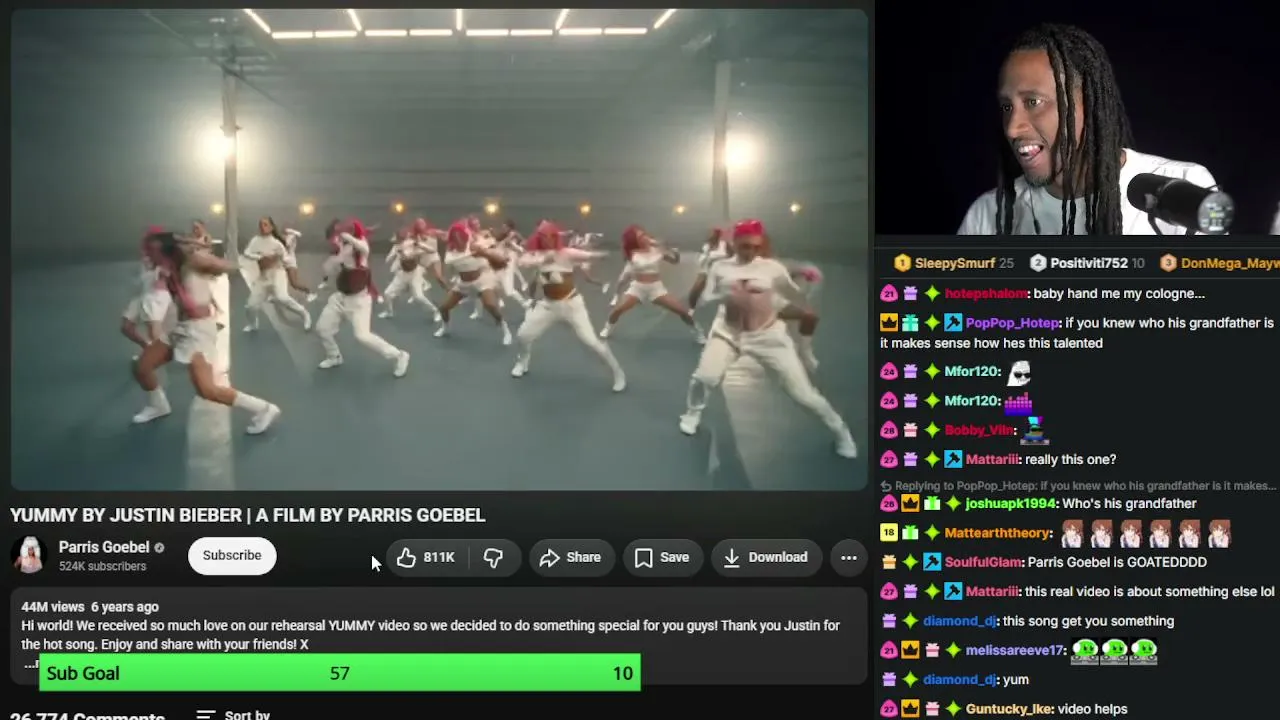The width and height of the screenshot is (1280, 720).
Task: Click the teal gift badge beside PopPop_Hotep
Action: 910,323
